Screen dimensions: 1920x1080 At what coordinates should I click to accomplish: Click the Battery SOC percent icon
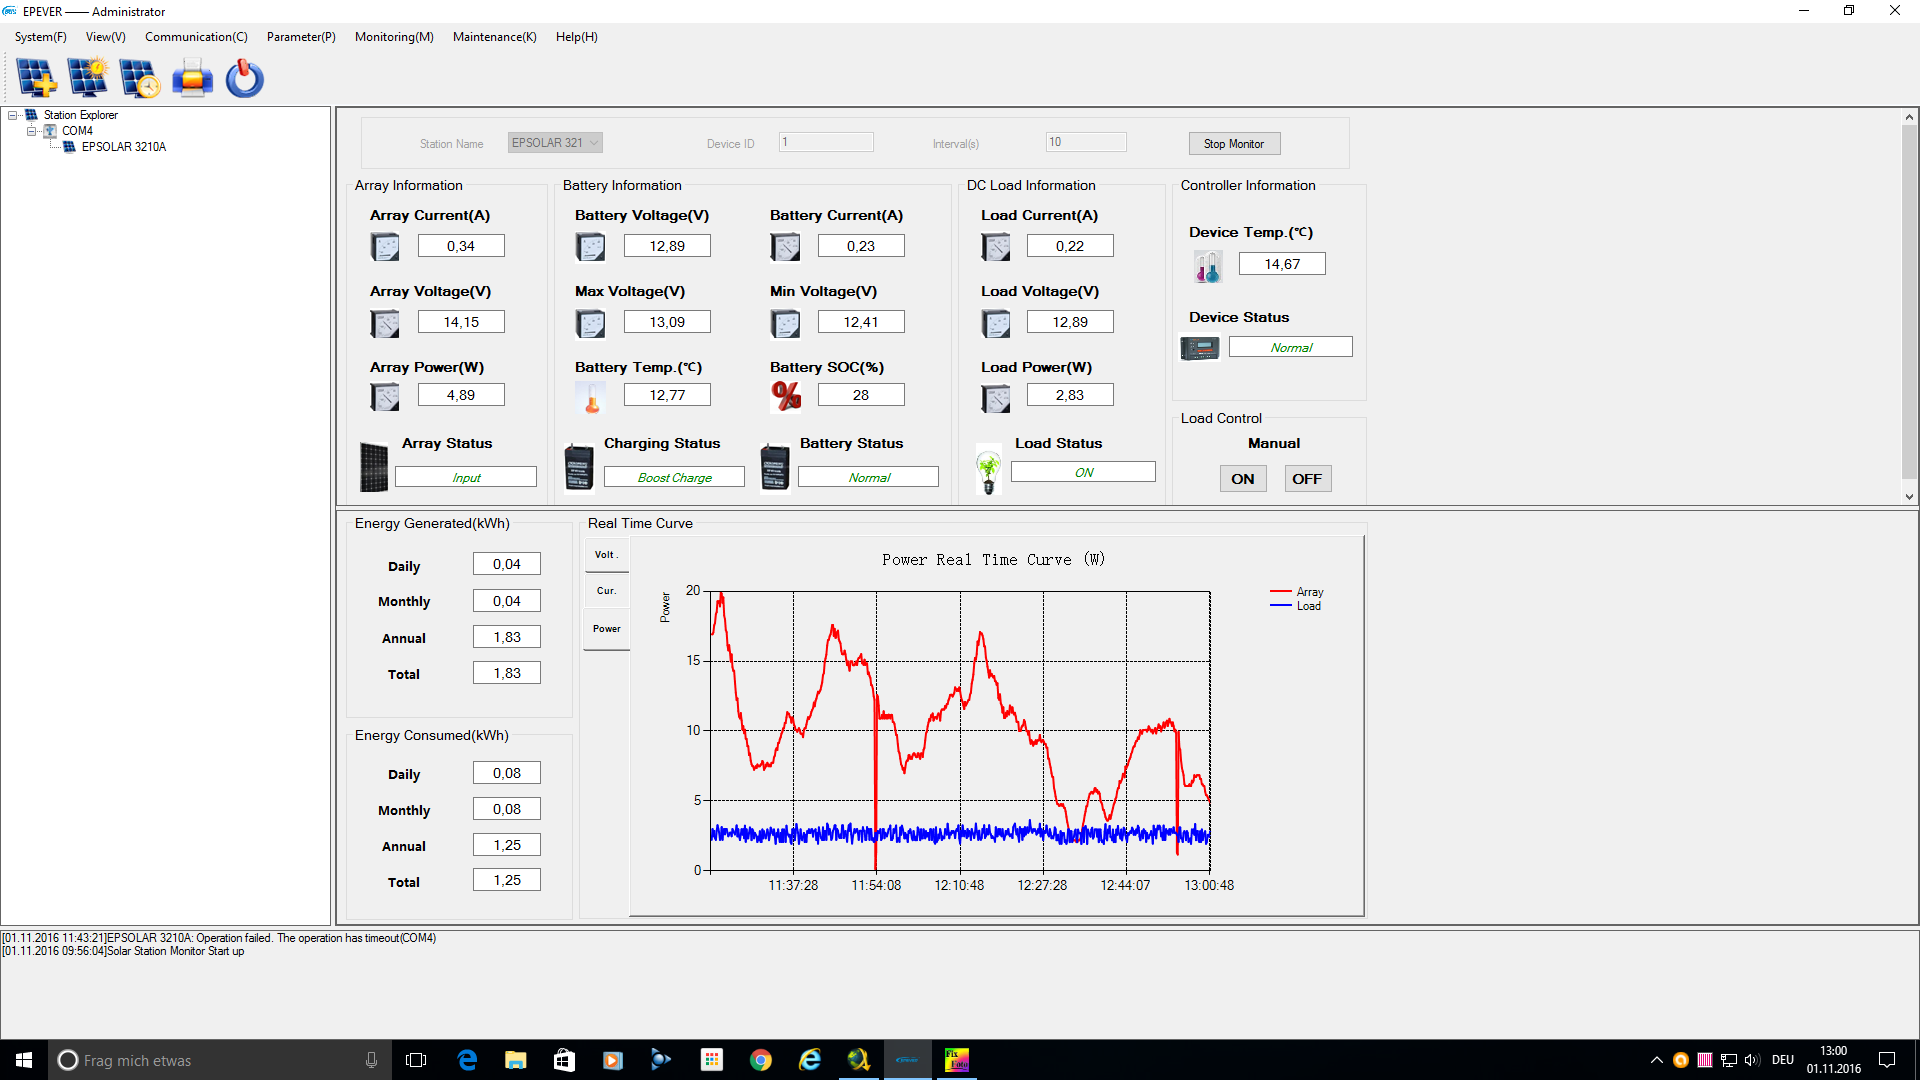786,396
